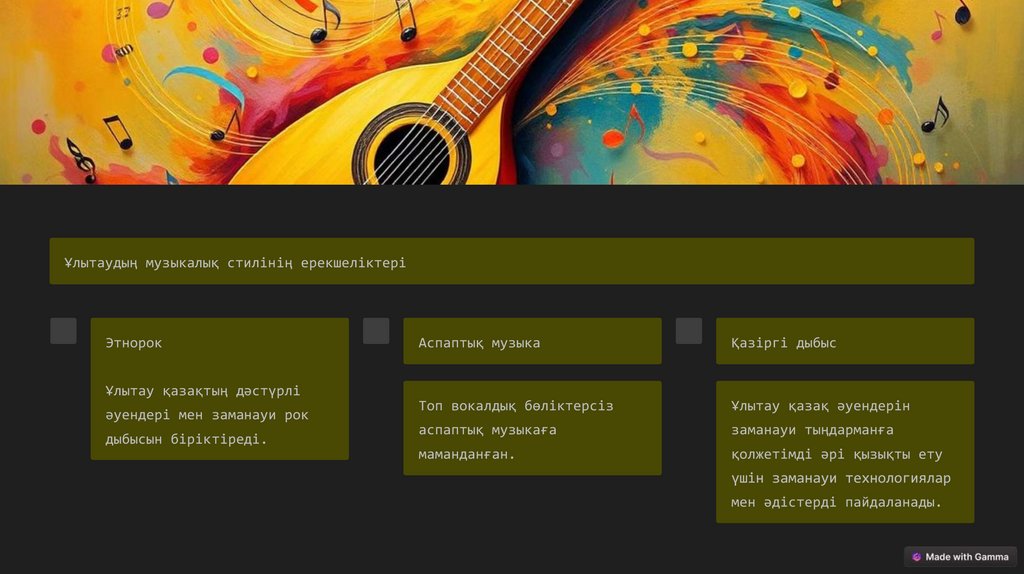Click the gray square icon beside Этнорок

pos(63,331)
